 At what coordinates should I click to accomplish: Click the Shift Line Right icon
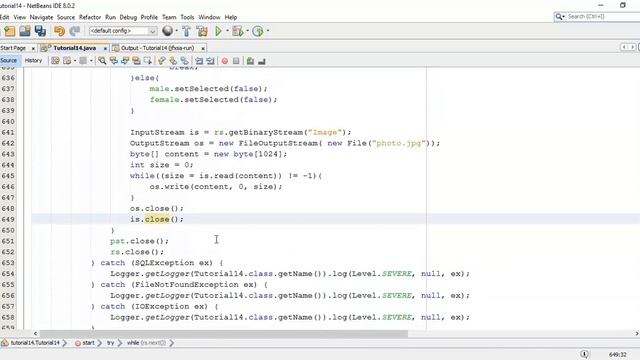point(210,61)
